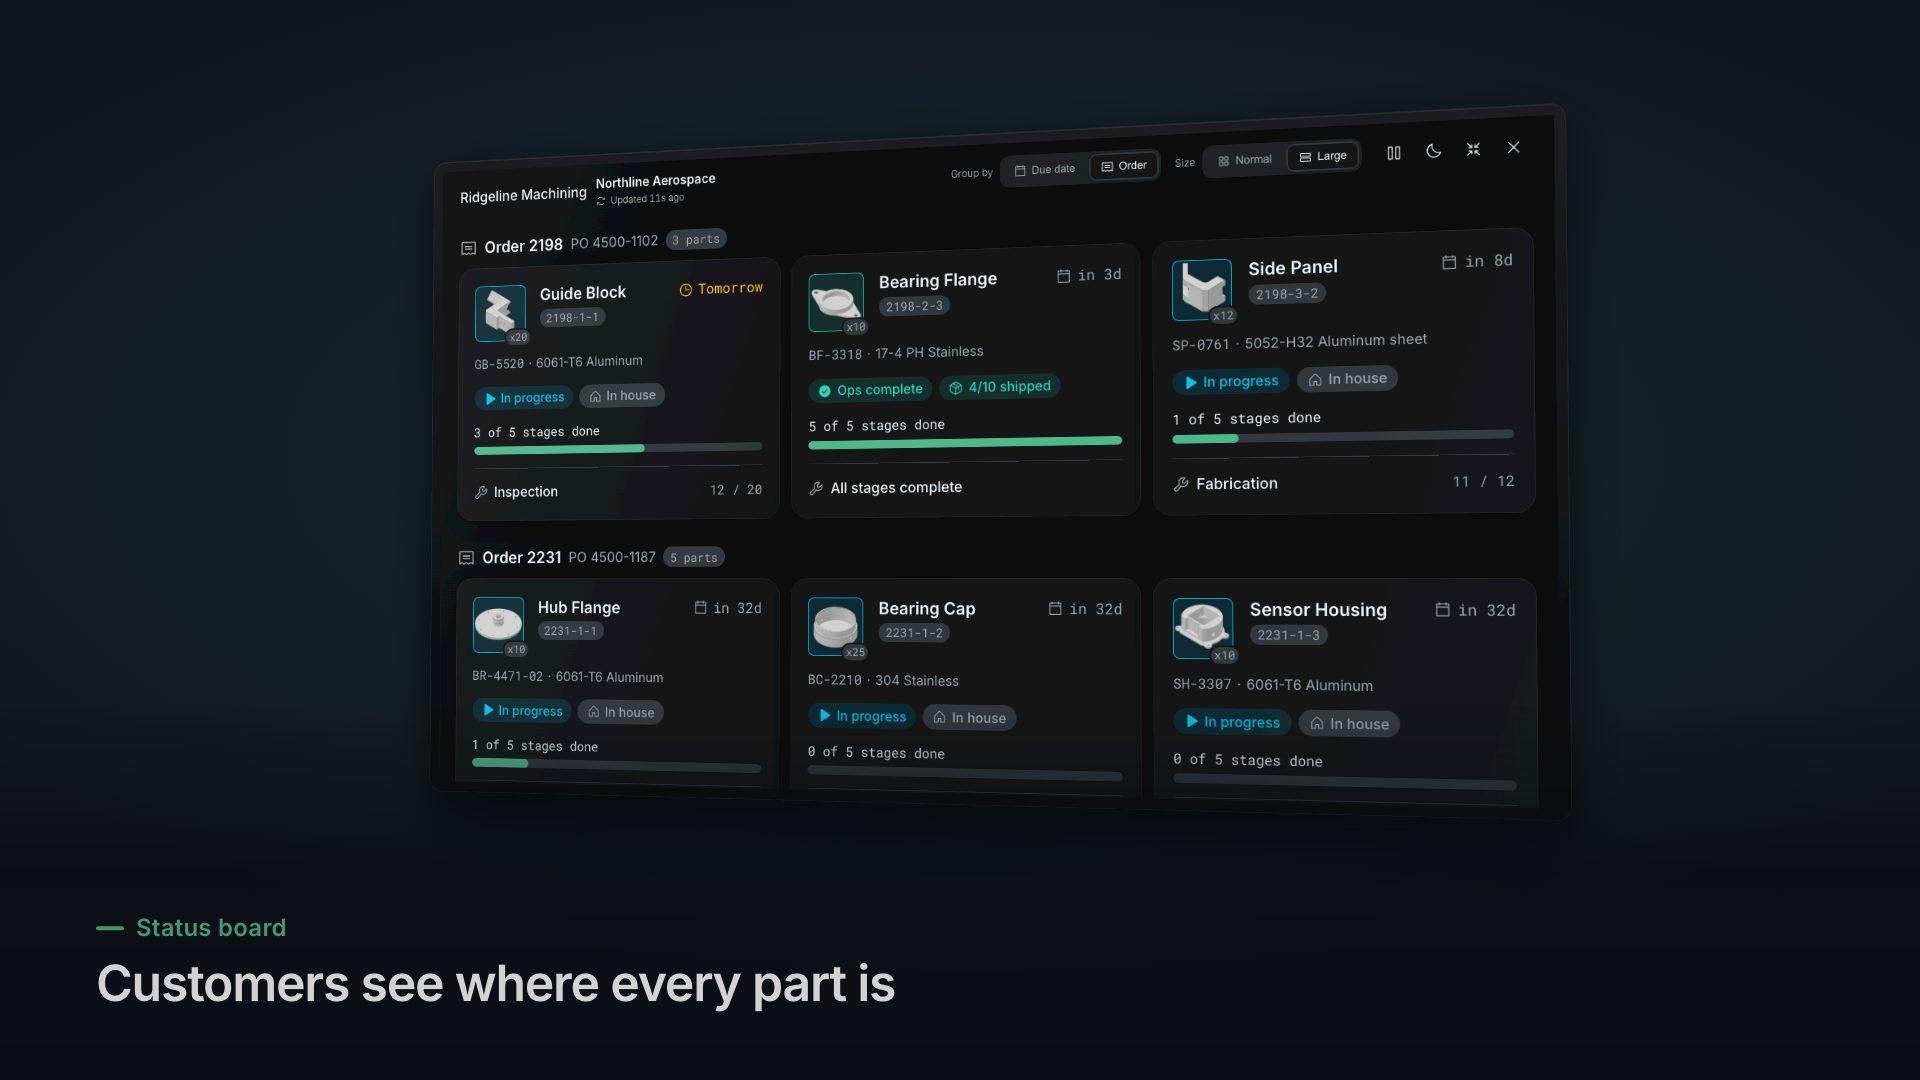
Task: Click the calendar icon next to in 8d
Action: pyautogui.click(x=1449, y=262)
